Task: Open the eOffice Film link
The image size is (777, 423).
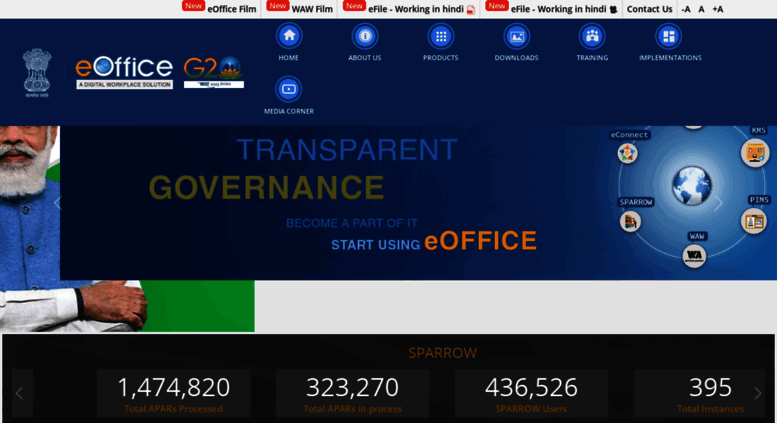Action: pyautogui.click(x=231, y=9)
